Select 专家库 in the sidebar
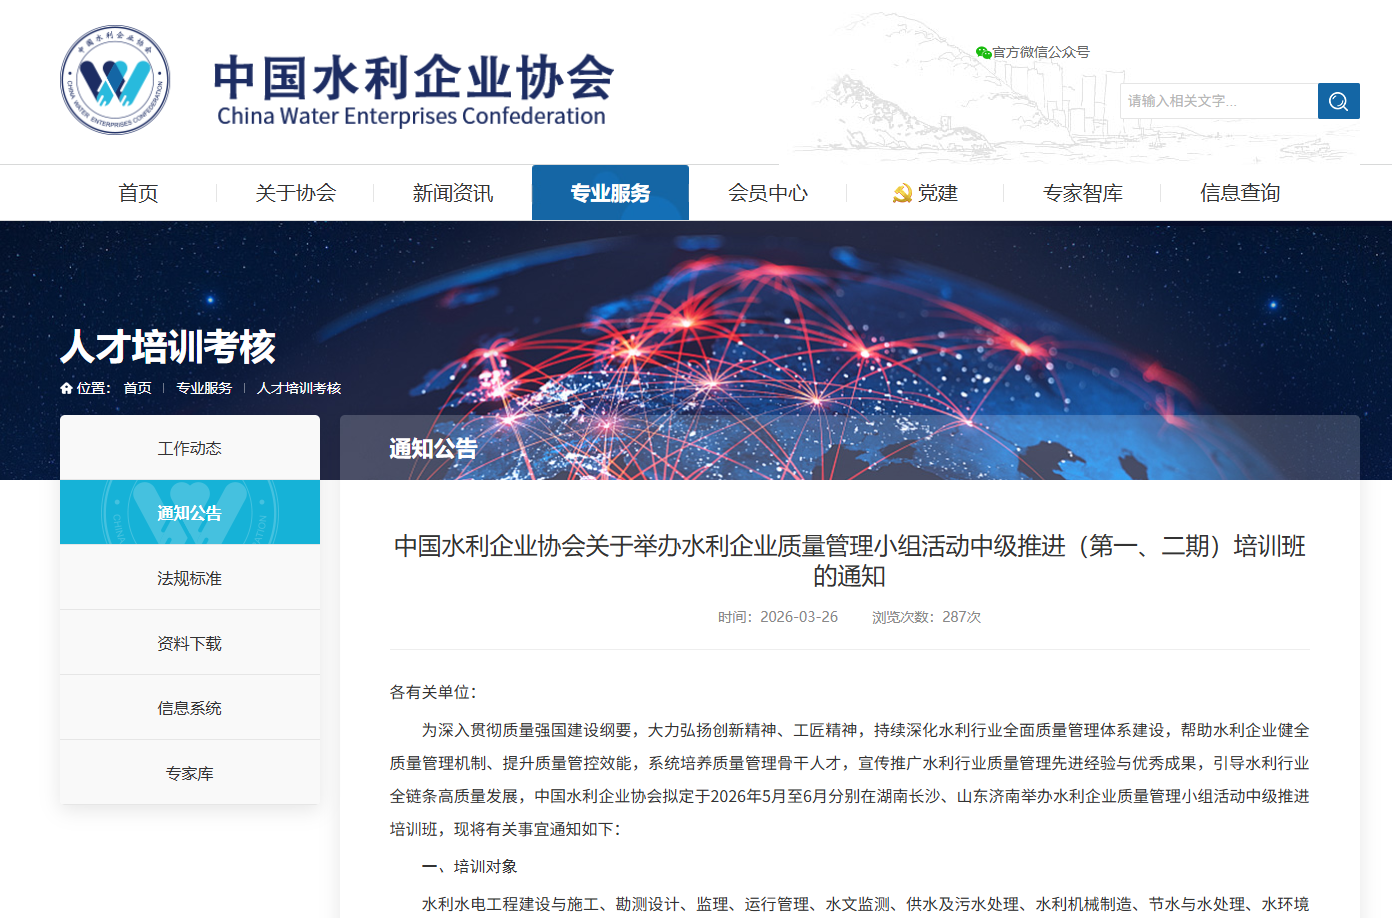This screenshot has height=918, width=1392. [190, 771]
